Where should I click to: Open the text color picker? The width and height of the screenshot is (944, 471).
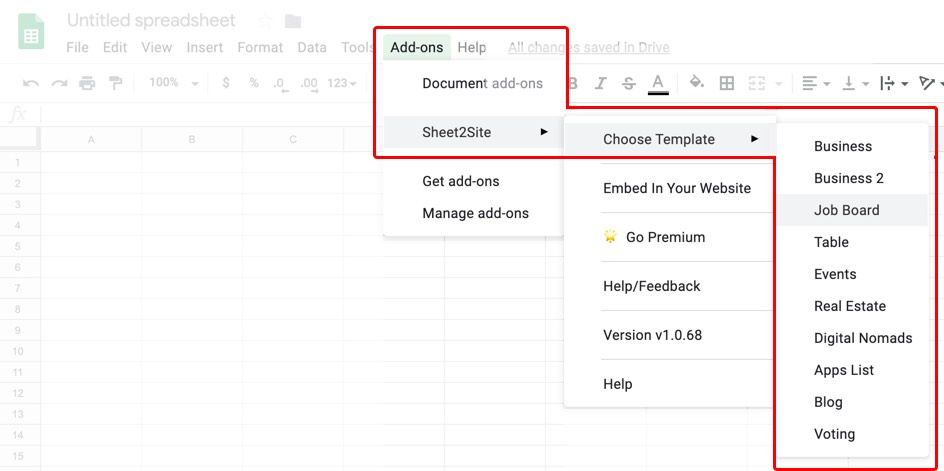[x=658, y=83]
